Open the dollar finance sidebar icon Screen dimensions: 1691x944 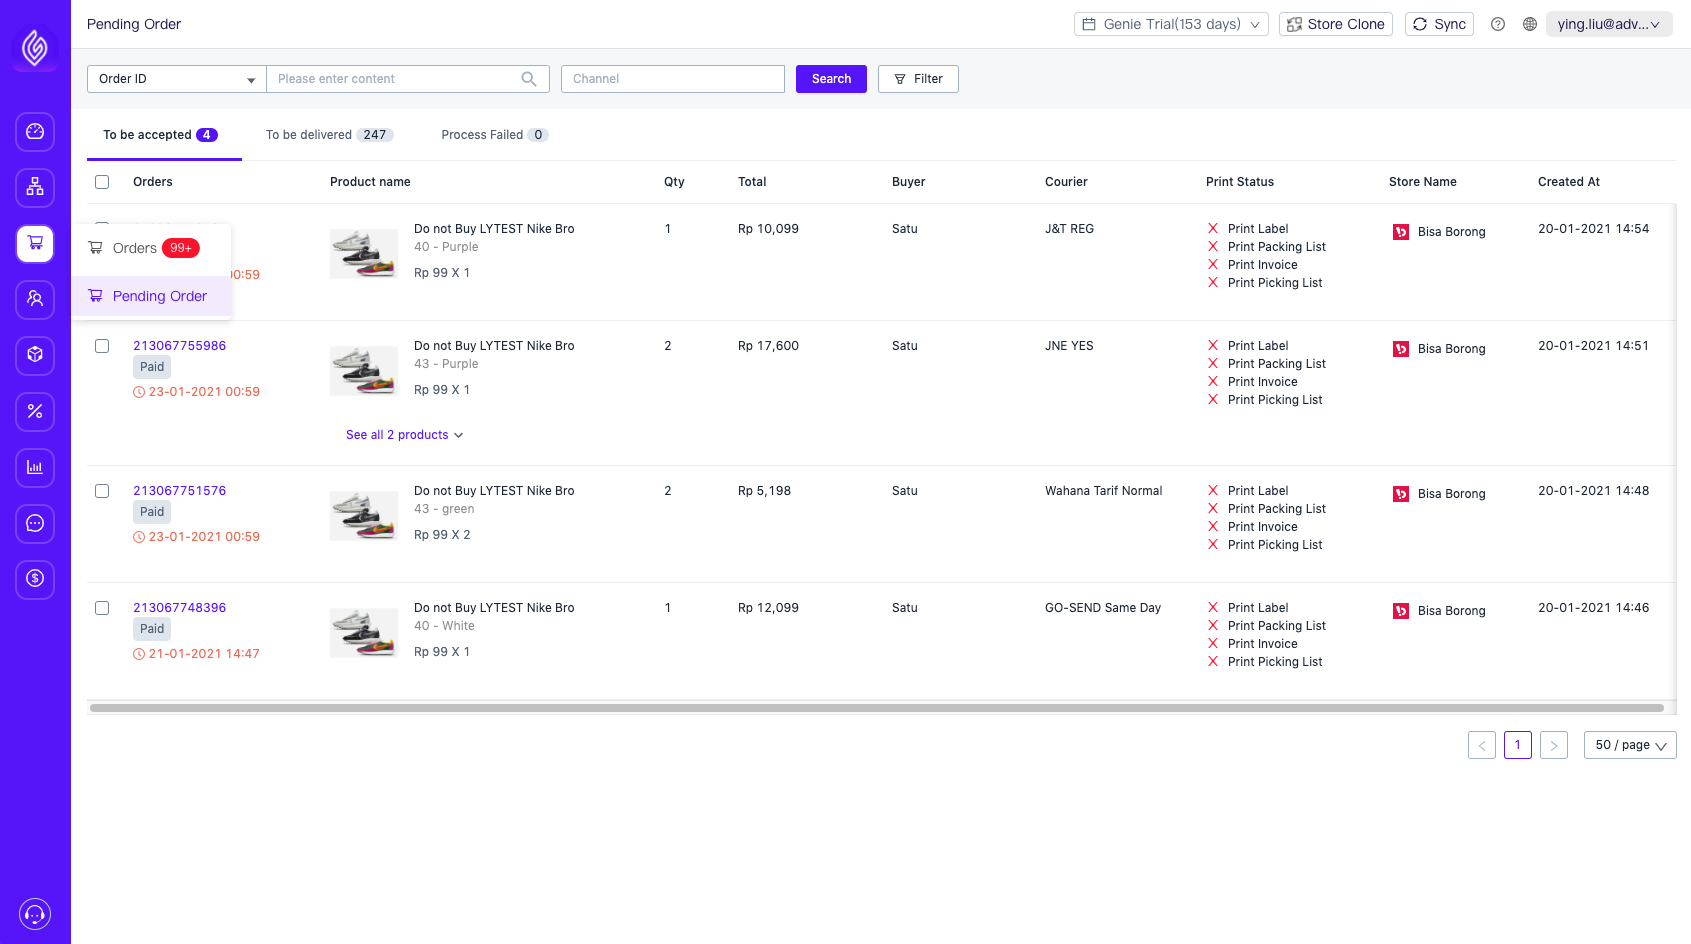(x=35, y=579)
